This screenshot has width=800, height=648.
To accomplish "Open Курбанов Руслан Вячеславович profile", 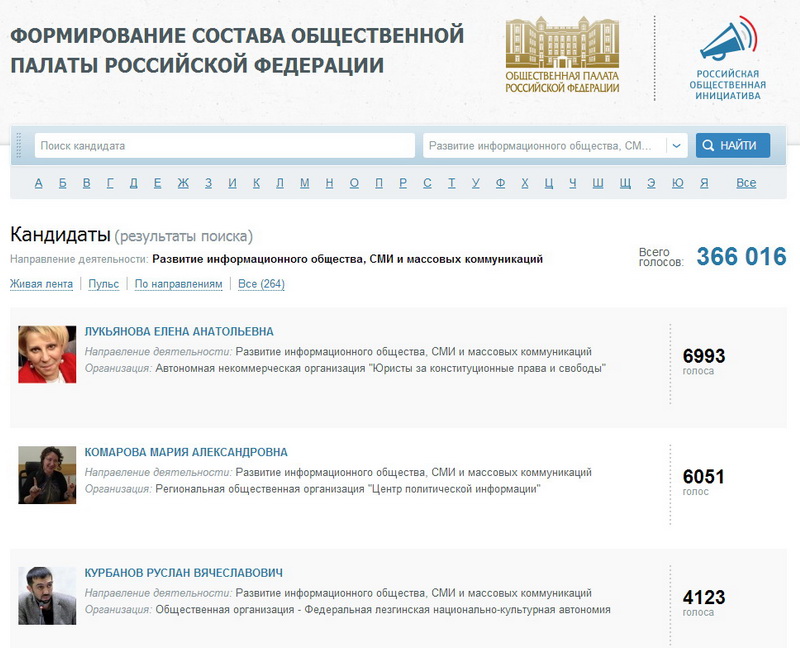I will (184, 573).
